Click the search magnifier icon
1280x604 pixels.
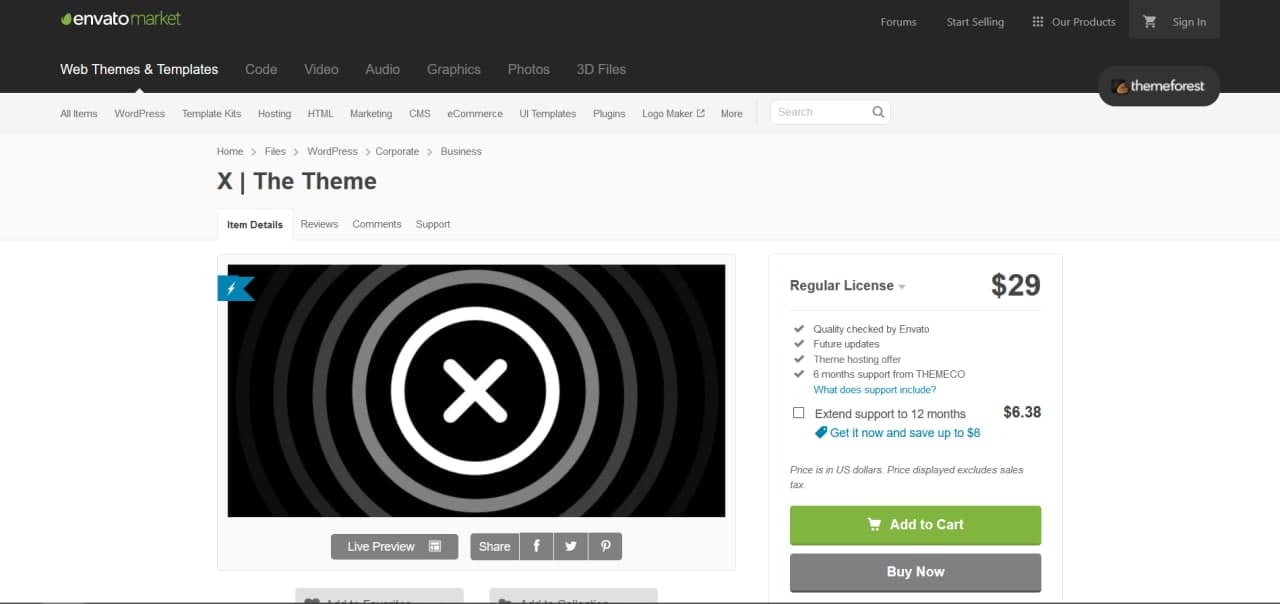(878, 112)
